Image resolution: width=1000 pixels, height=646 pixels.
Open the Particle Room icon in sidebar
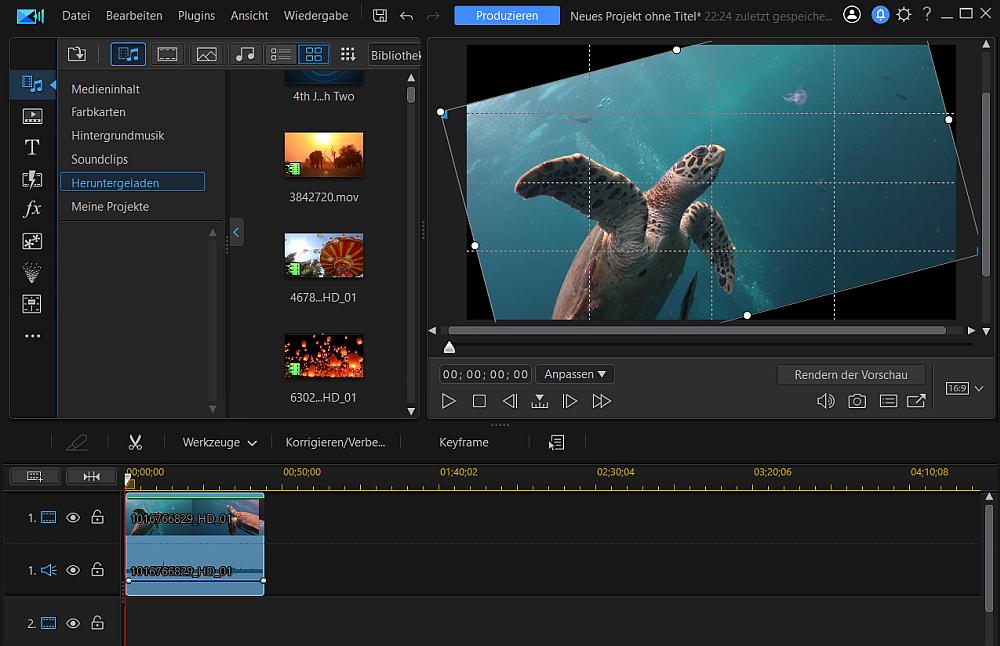(32, 272)
